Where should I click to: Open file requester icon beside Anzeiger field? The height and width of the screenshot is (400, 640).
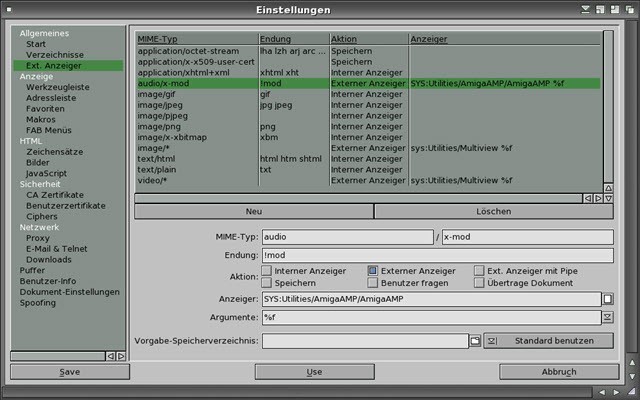pos(608,299)
